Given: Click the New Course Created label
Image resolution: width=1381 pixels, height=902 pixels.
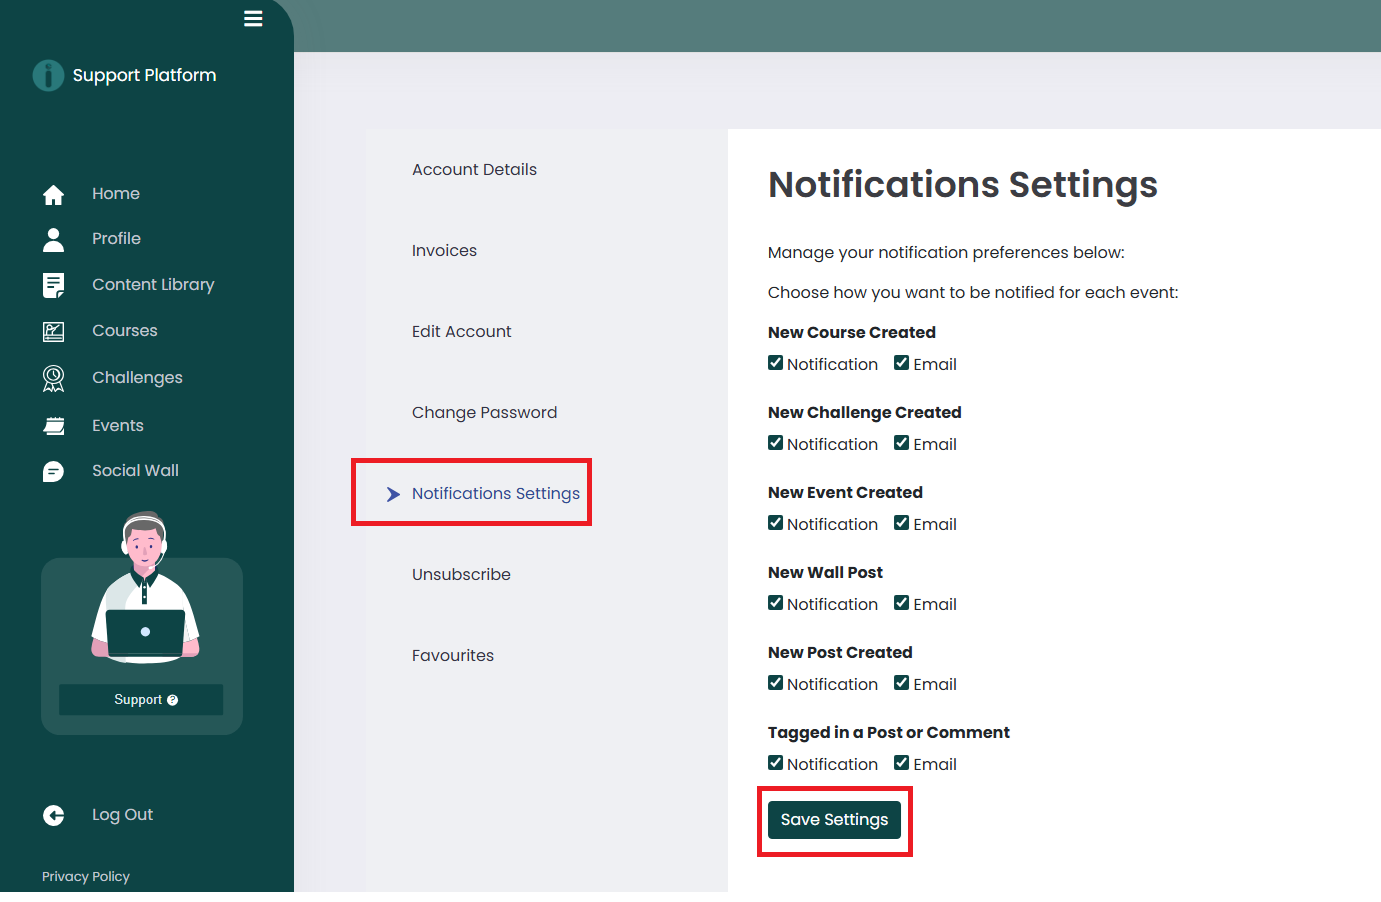Looking at the screenshot, I should point(852,333).
